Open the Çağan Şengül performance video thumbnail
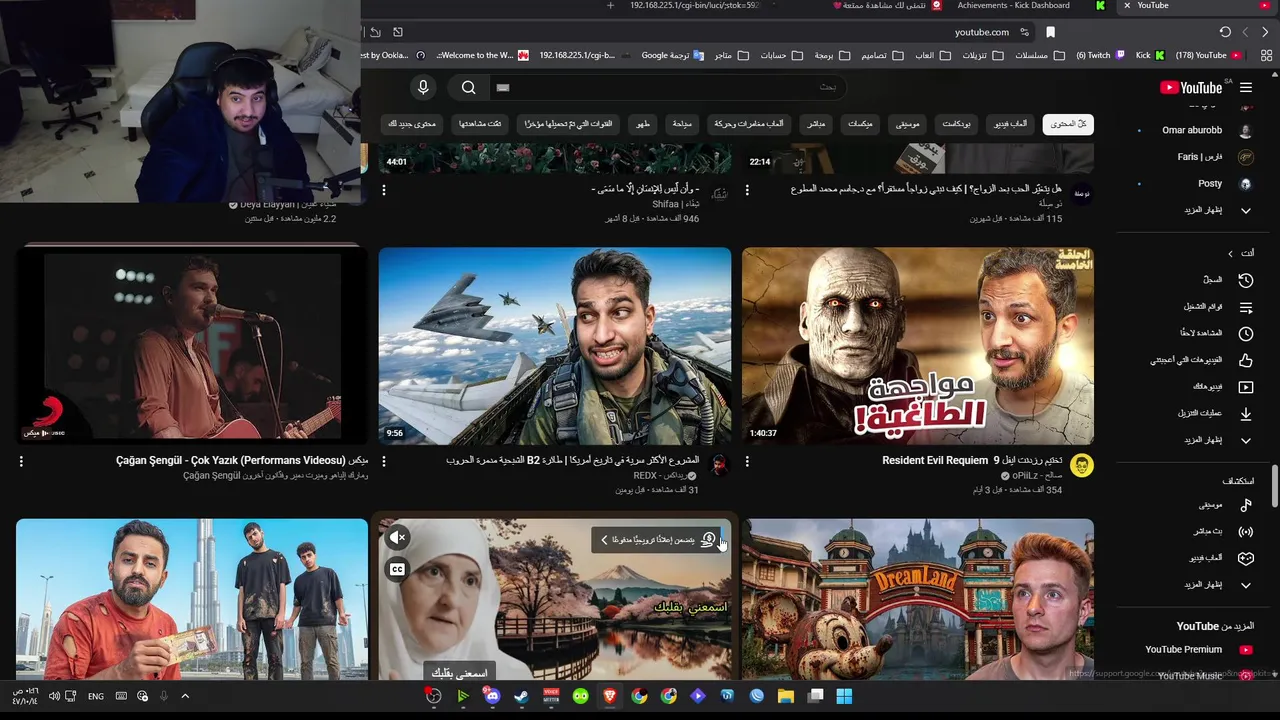The height and width of the screenshot is (720, 1280). point(192,346)
